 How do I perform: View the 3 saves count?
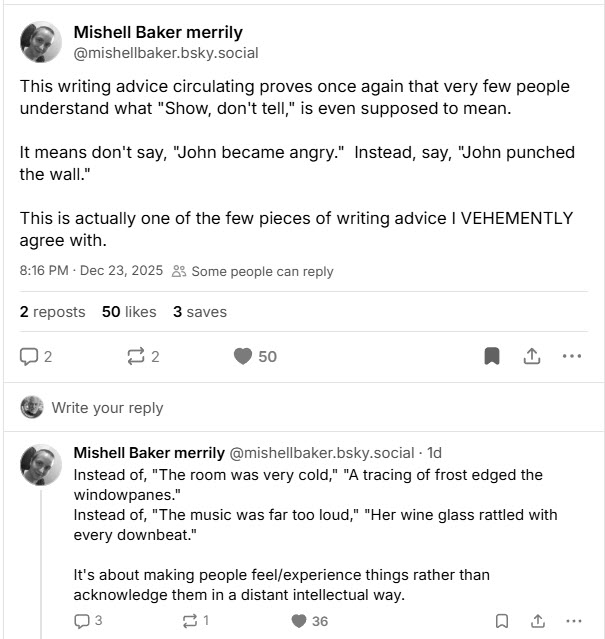point(200,312)
